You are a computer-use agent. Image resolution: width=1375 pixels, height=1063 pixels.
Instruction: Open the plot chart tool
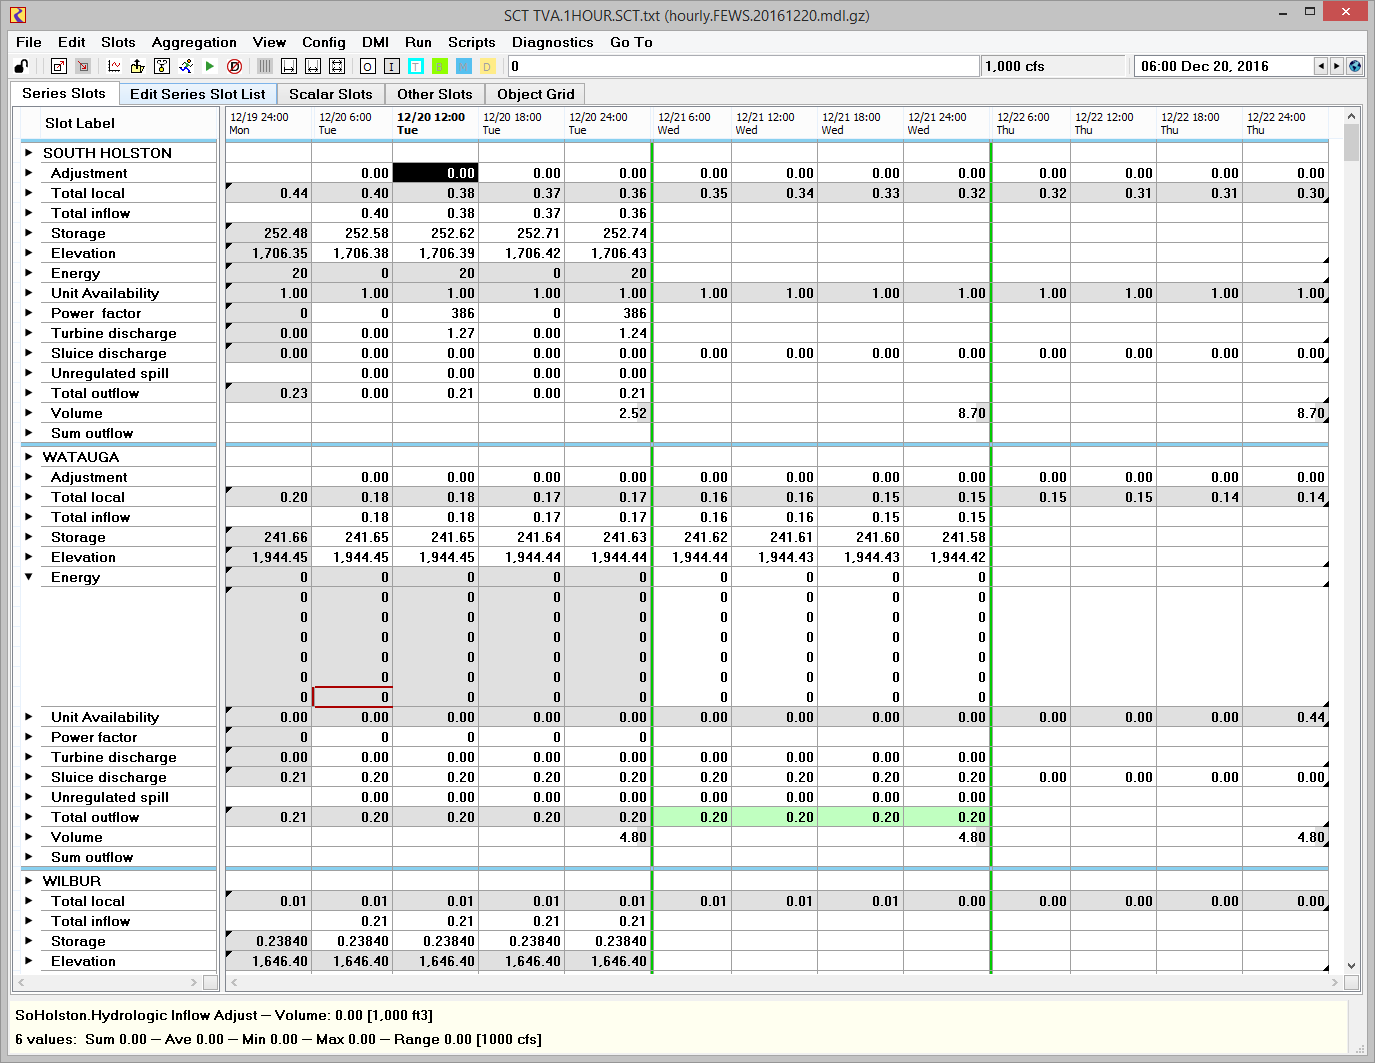114,66
